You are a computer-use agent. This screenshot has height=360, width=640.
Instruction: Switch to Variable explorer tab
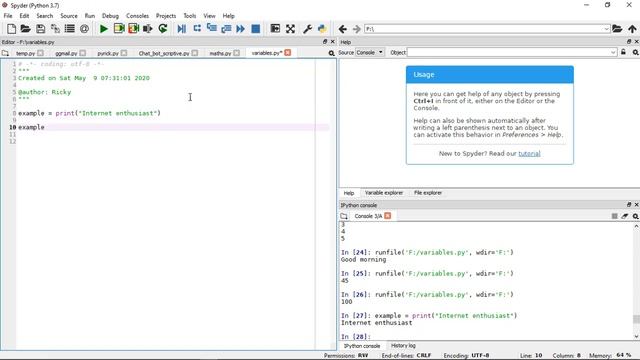pos(384,193)
